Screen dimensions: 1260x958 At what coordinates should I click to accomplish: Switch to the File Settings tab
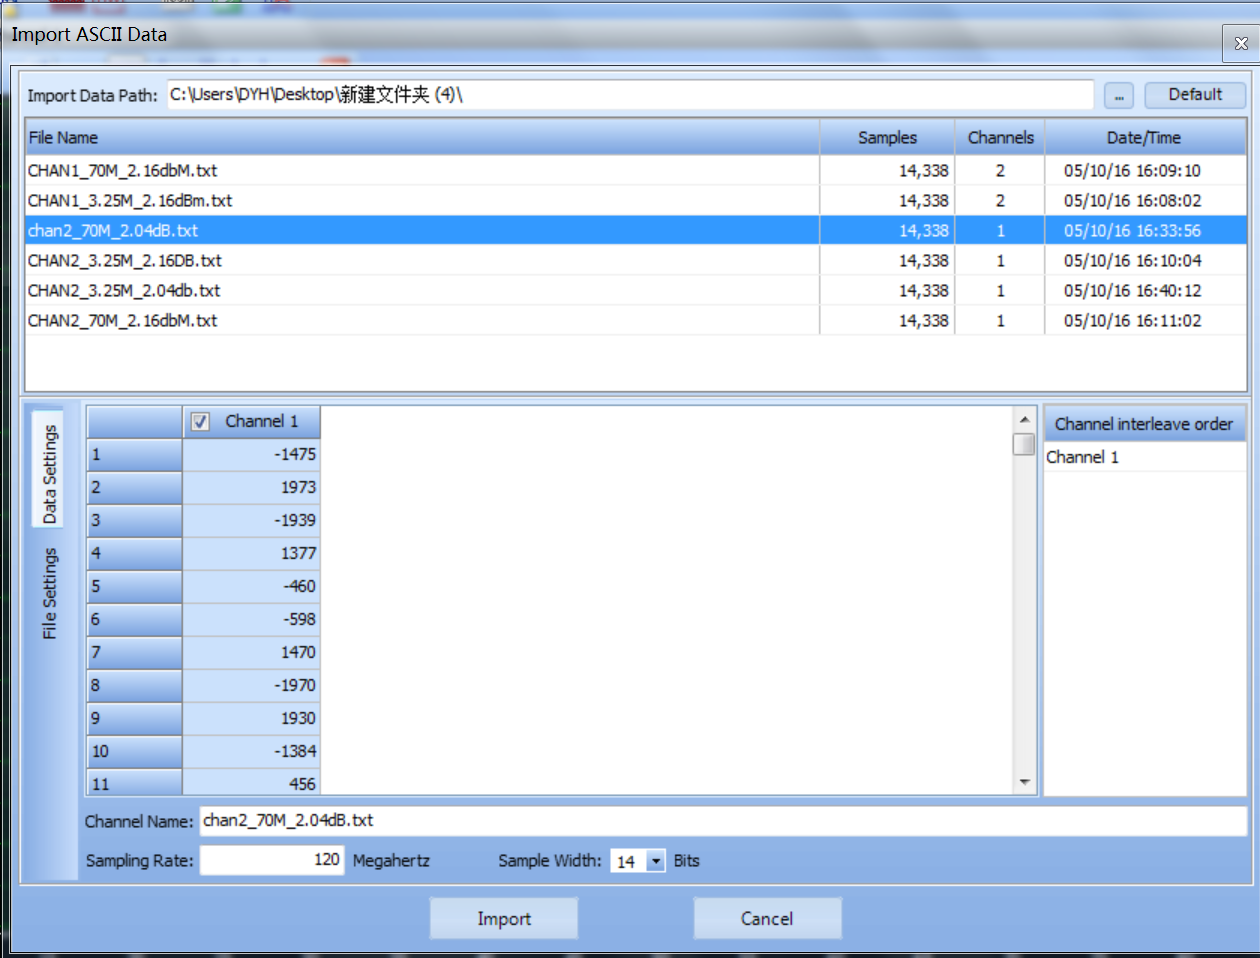(48, 593)
